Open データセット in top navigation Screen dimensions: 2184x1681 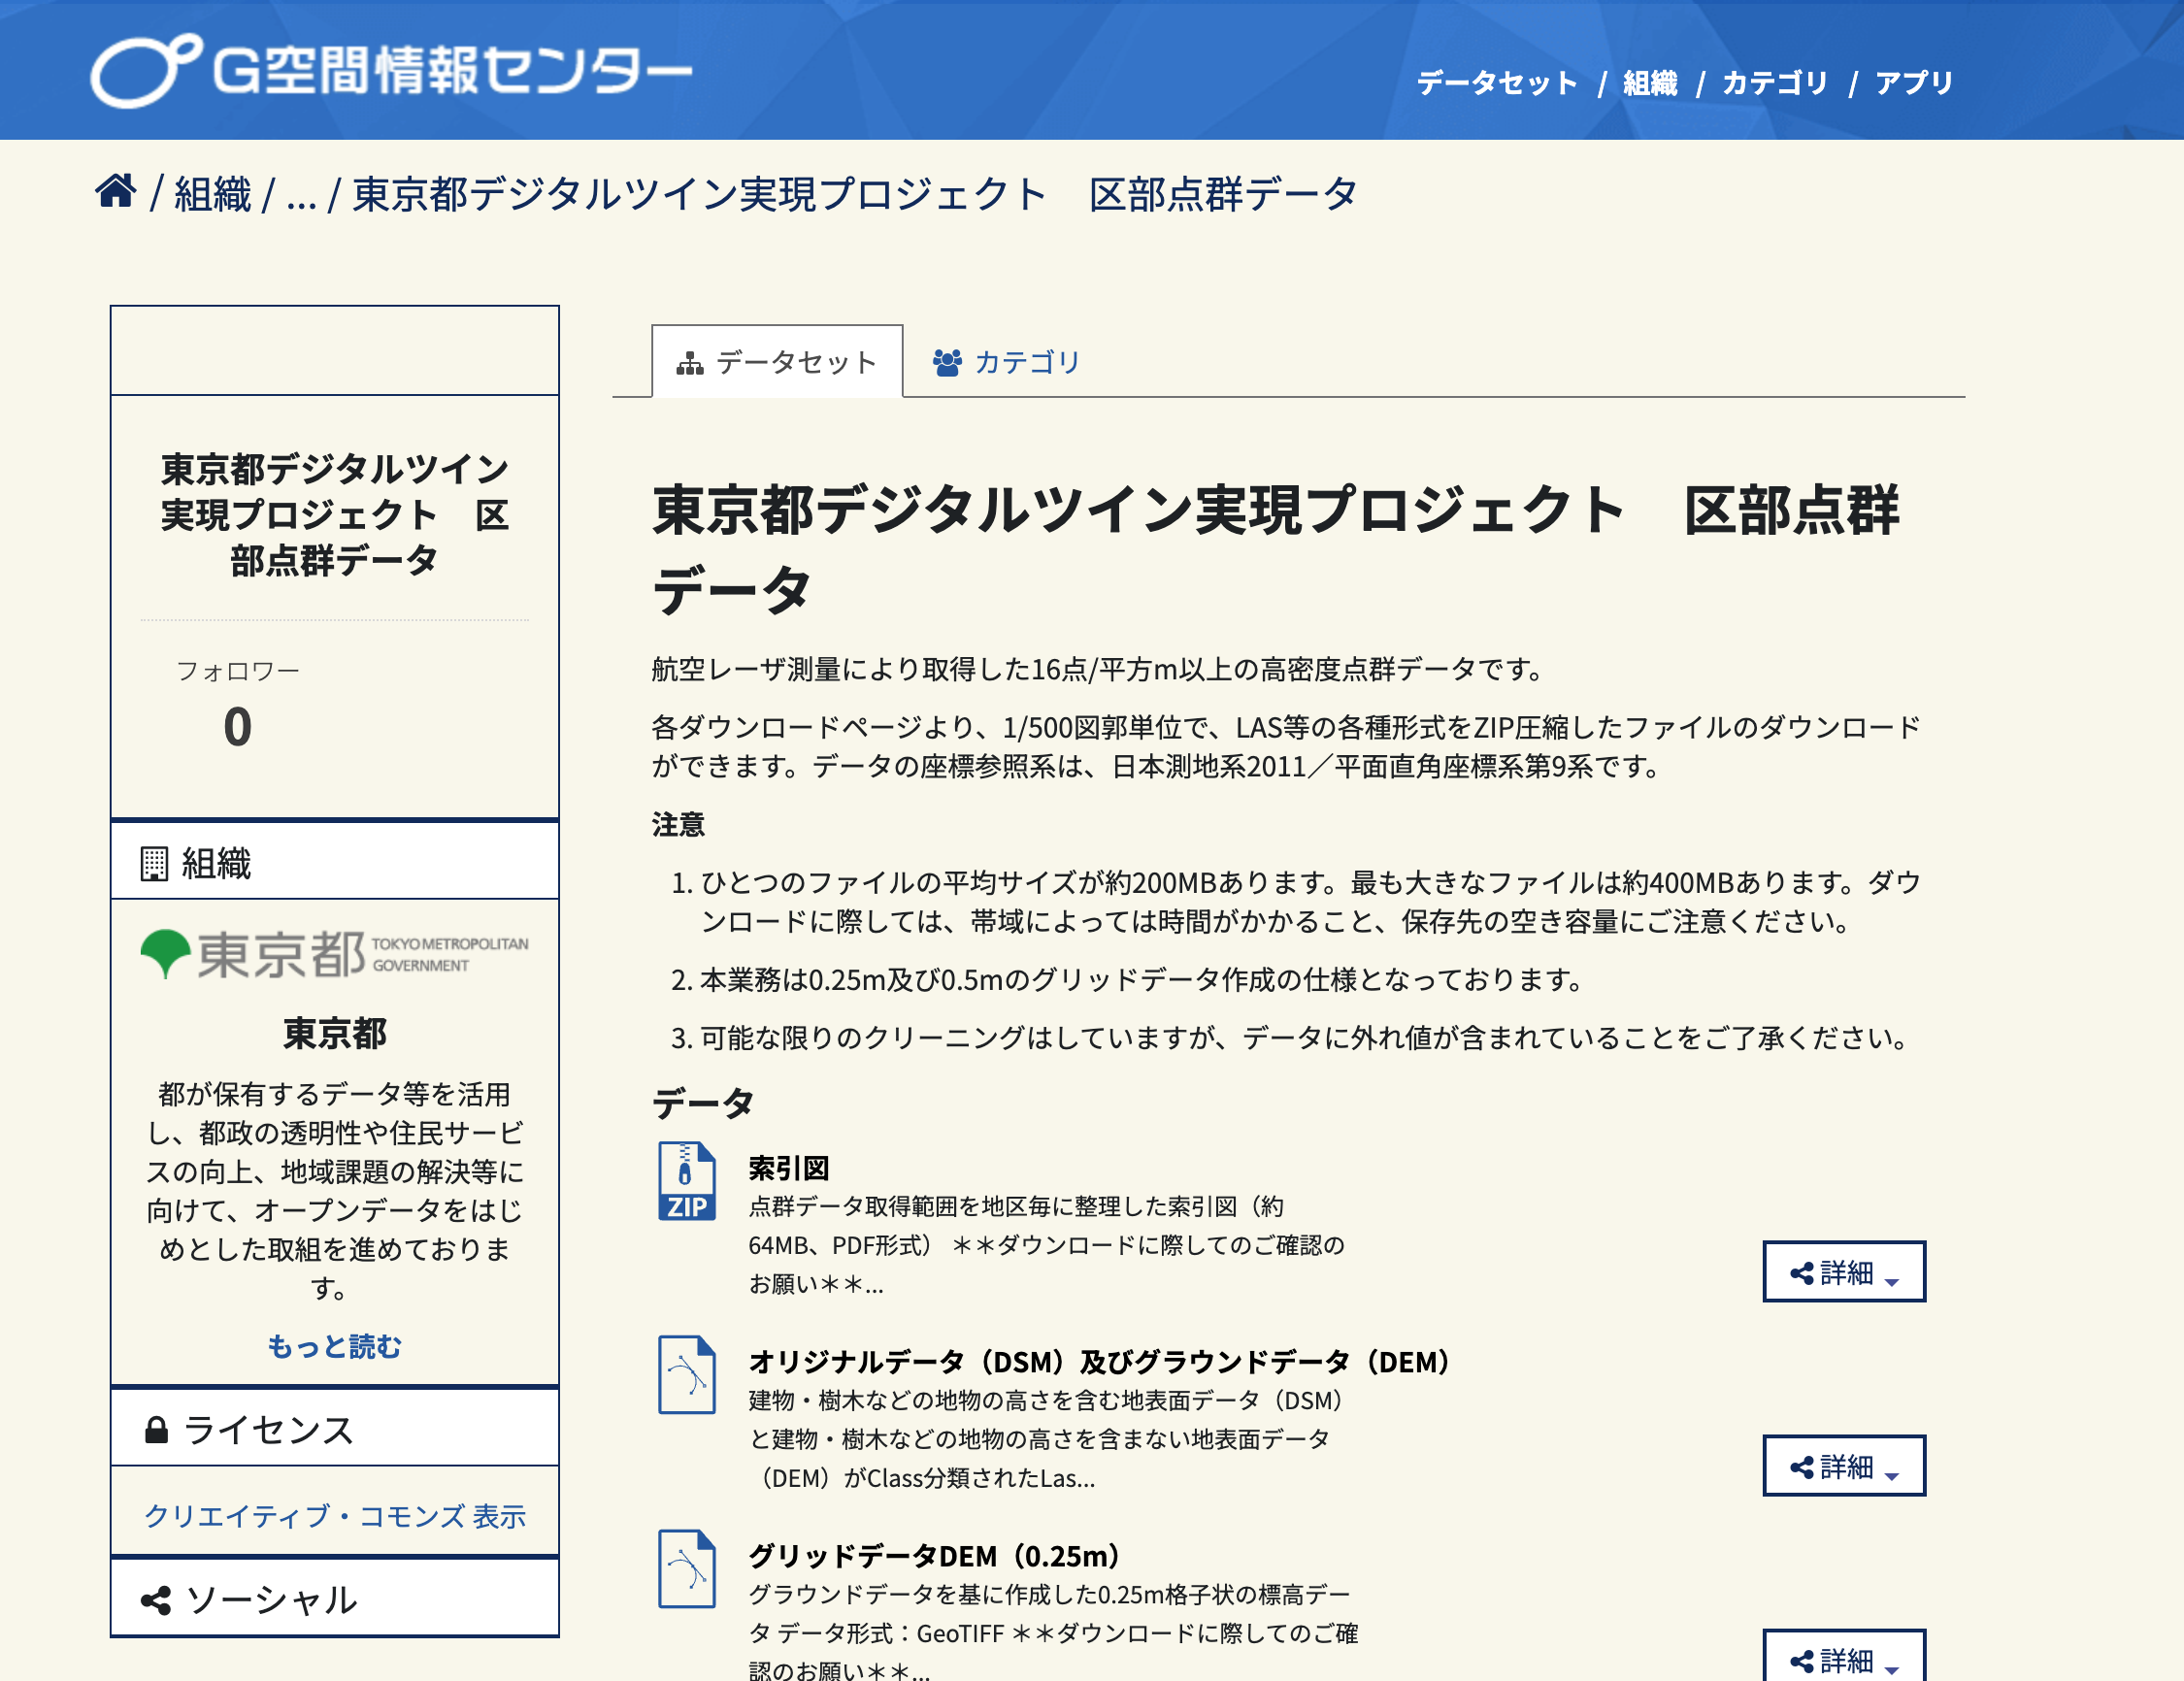(1496, 83)
